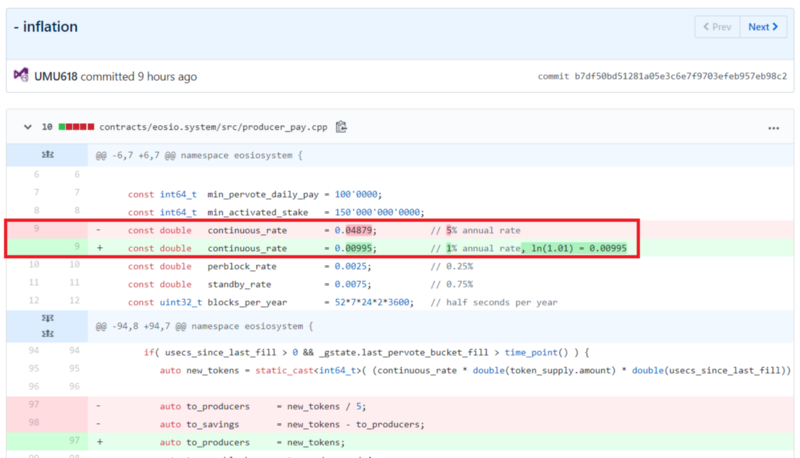800x458 pixels.
Task: Collapse the producer_pay.cpp file diff
Action: 26,128
